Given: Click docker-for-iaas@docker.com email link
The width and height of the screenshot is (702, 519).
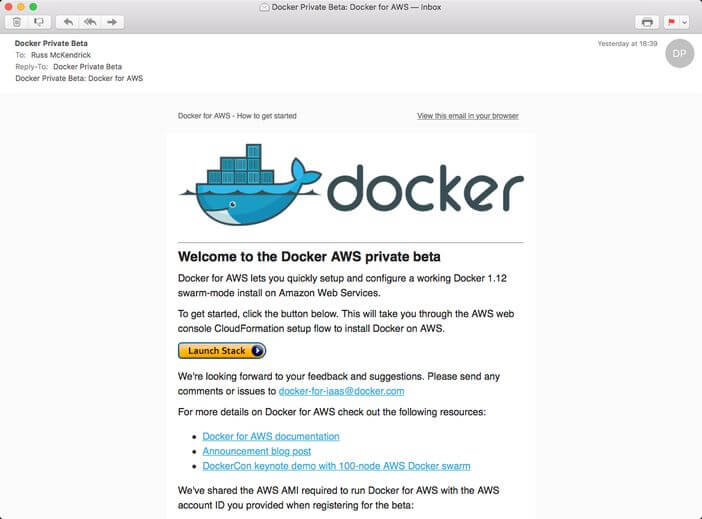Looking at the screenshot, I should (x=341, y=391).
